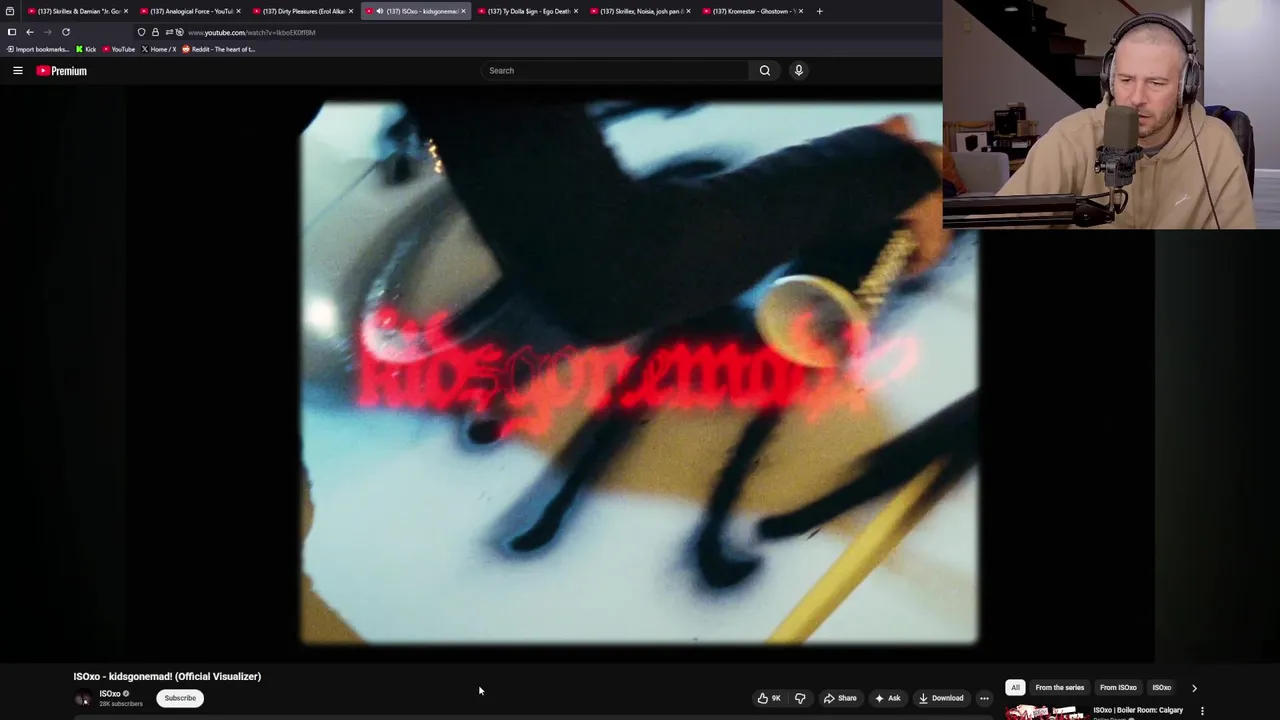Open the Reddit bookmark
The height and width of the screenshot is (720, 1280).
(x=218, y=49)
